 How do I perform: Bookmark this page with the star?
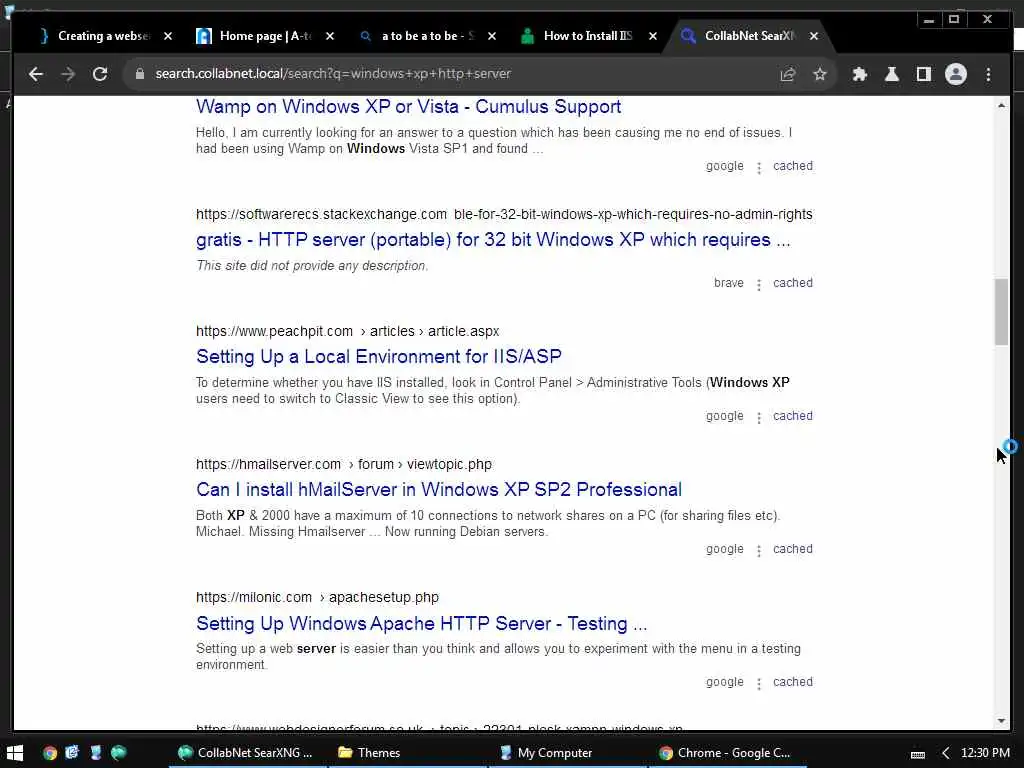click(820, 74)
